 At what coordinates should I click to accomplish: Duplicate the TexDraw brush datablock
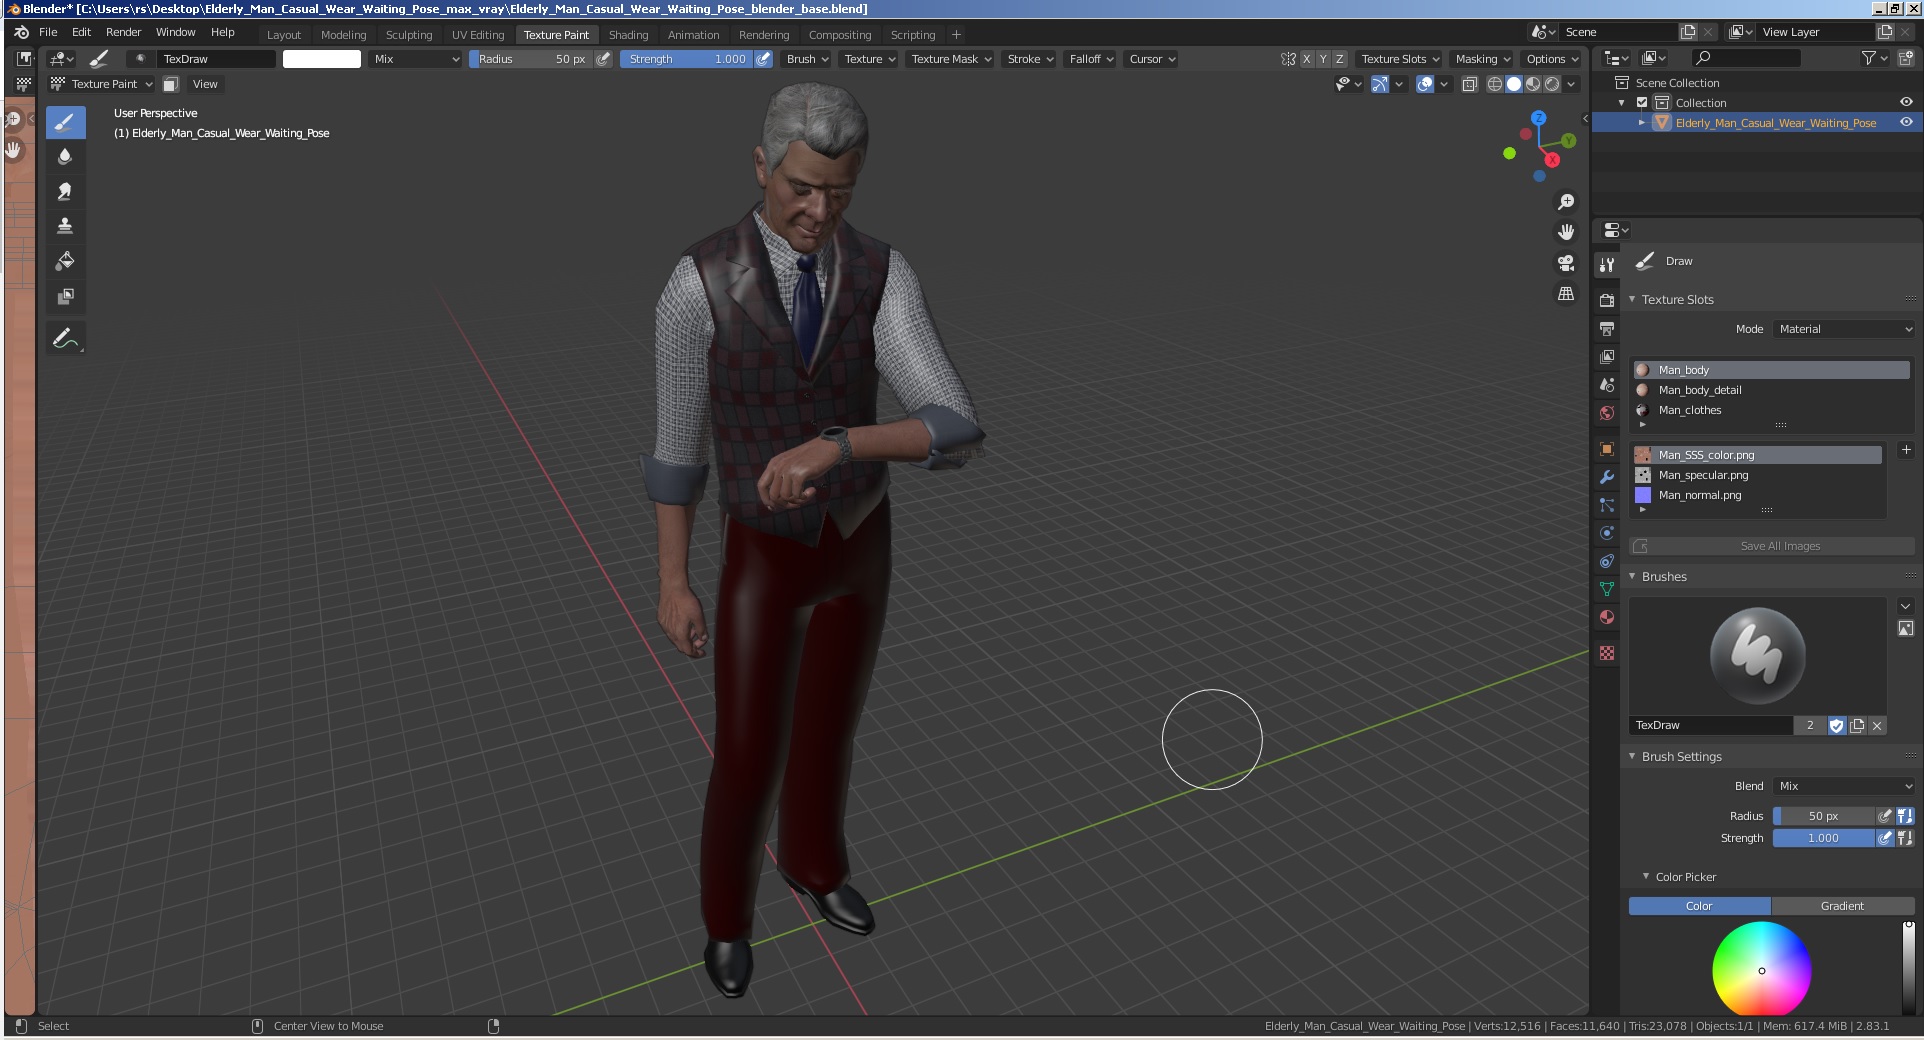point(1857,726)
